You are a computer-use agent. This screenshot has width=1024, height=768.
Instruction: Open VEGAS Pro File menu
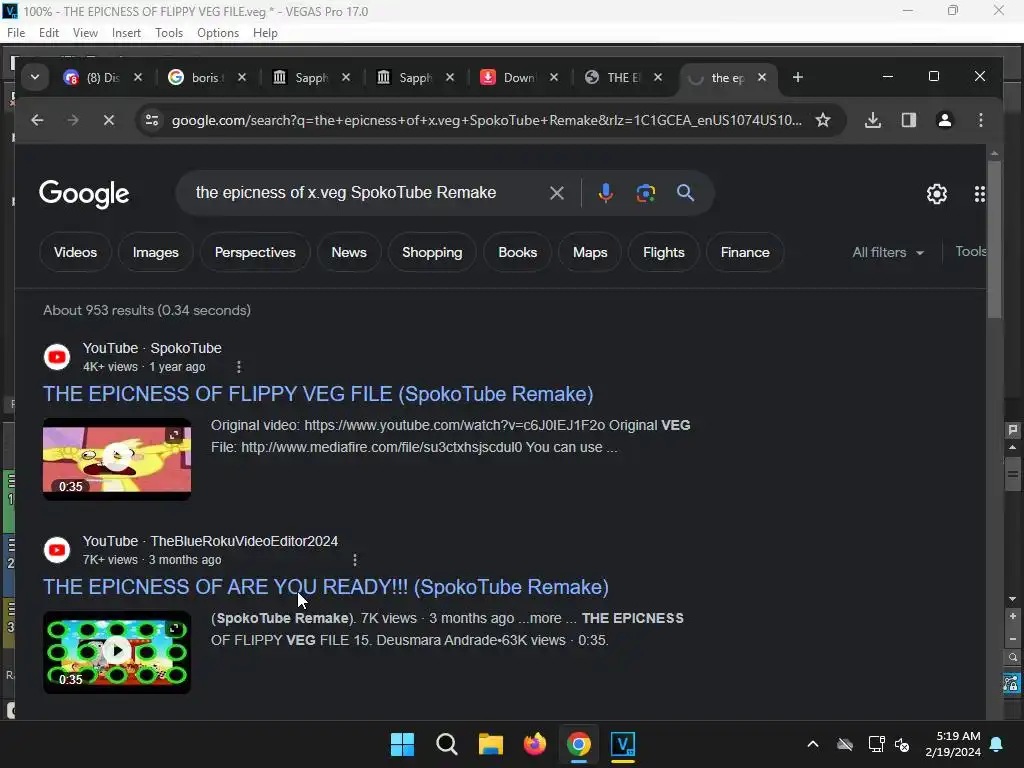click(x=16, y=33)
